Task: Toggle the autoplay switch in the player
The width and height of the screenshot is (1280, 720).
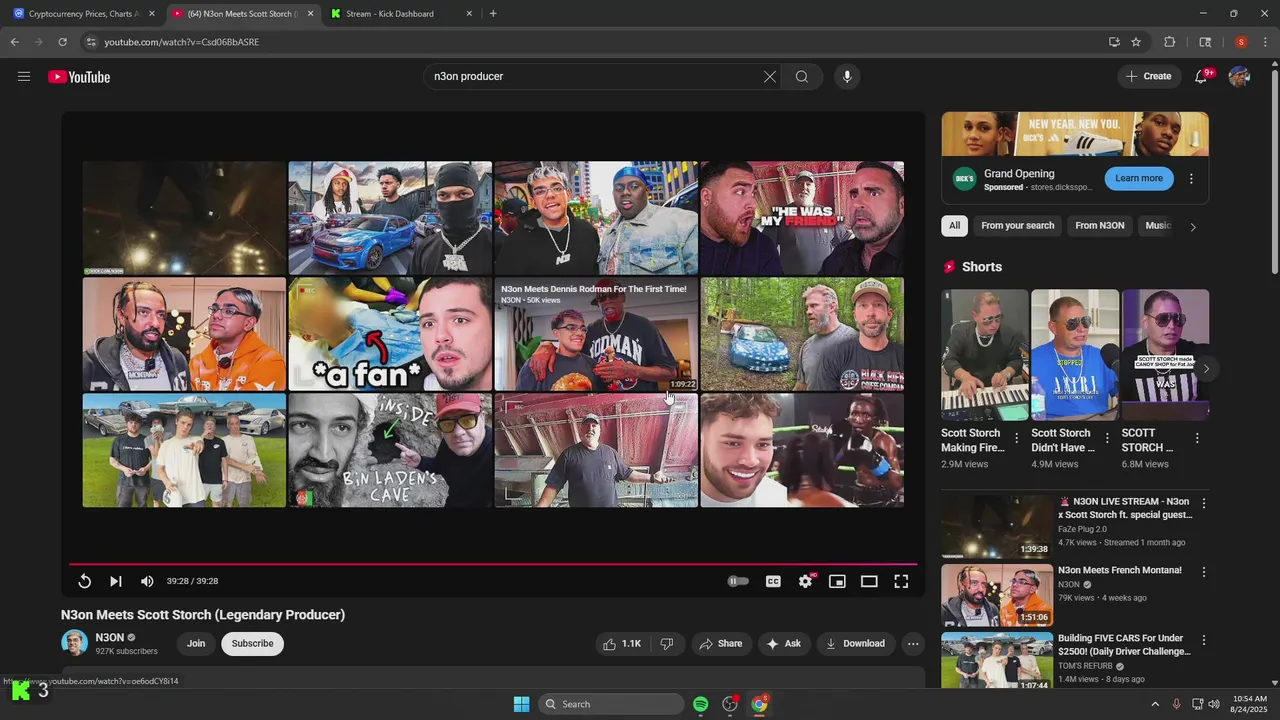Action: click(x=738, y=581)
